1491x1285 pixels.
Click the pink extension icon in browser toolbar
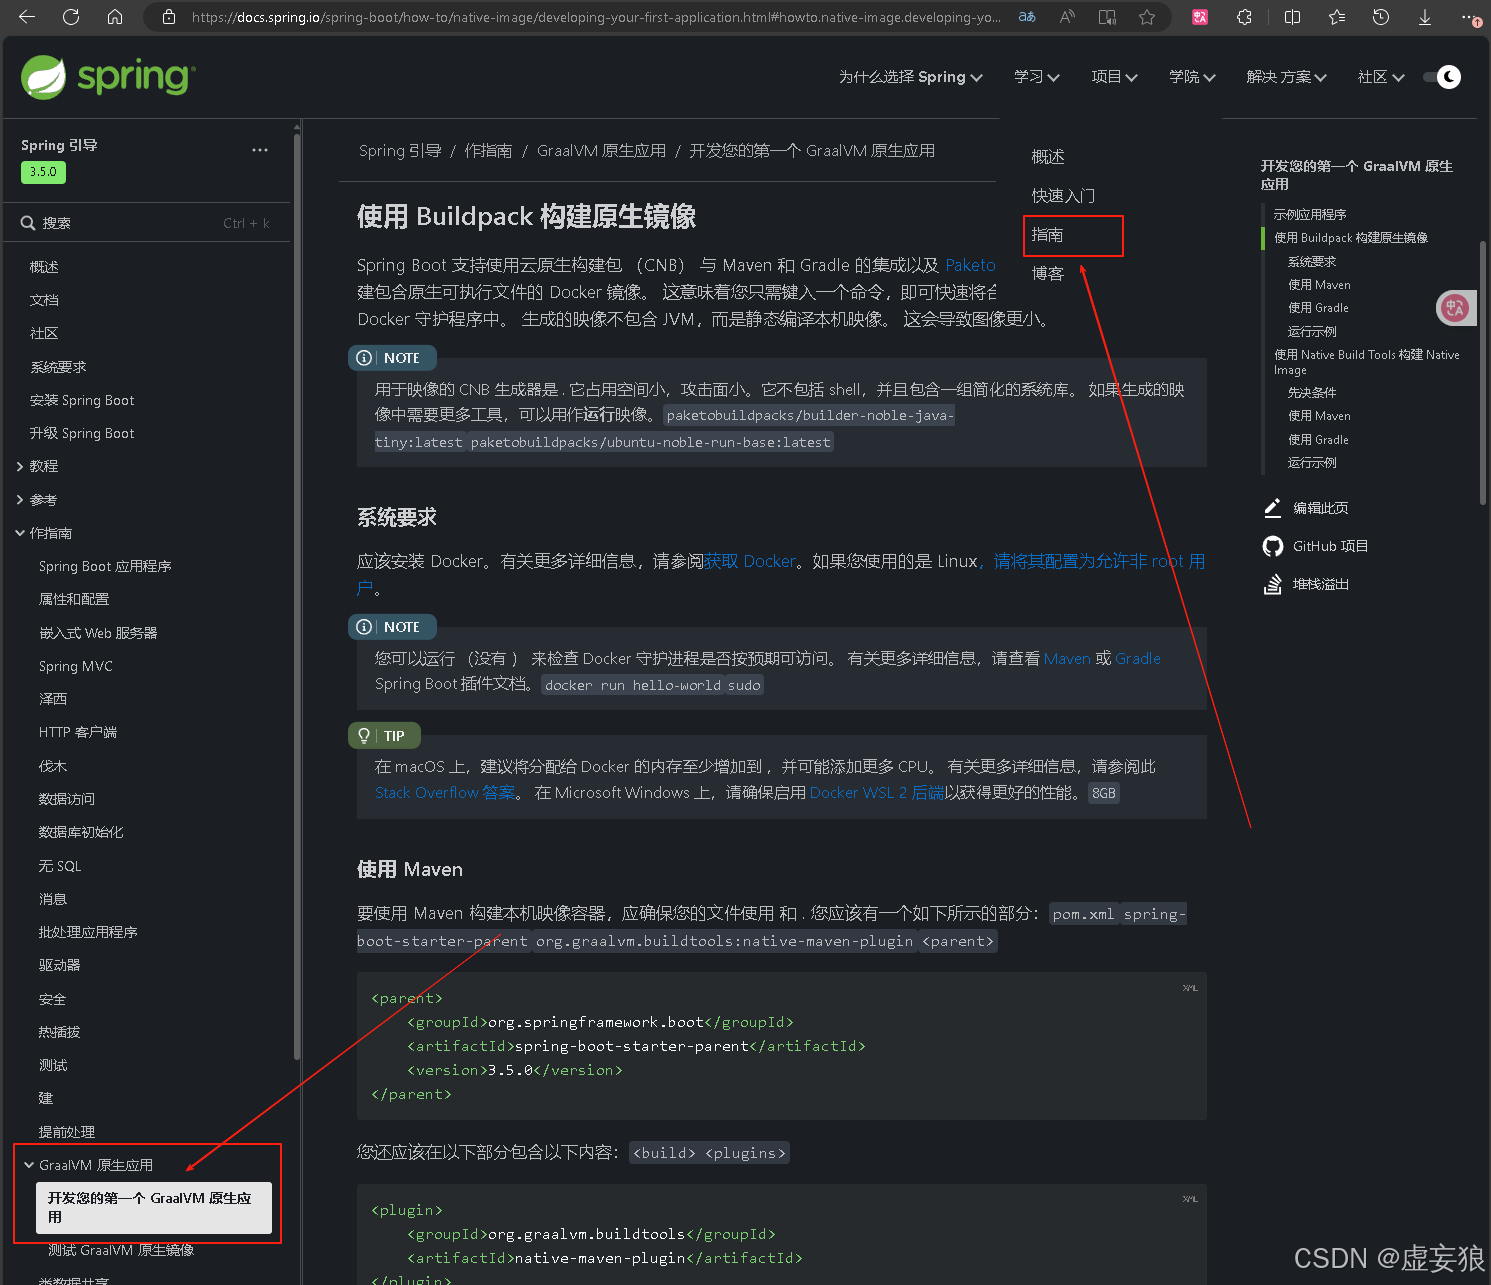coord(1200,17)
